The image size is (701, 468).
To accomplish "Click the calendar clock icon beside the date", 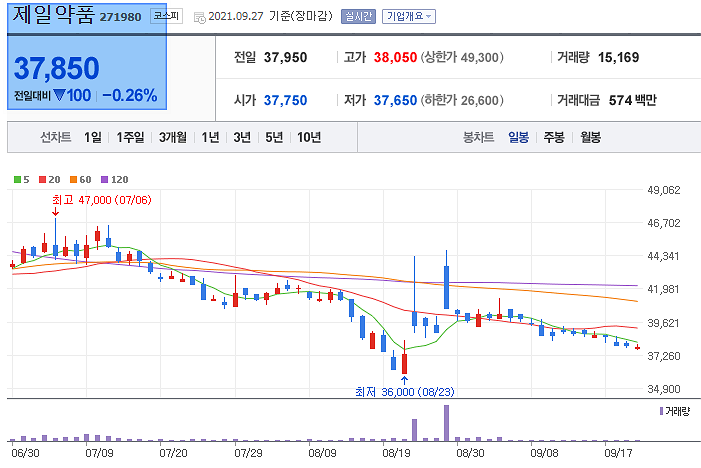I will point(199,17).
